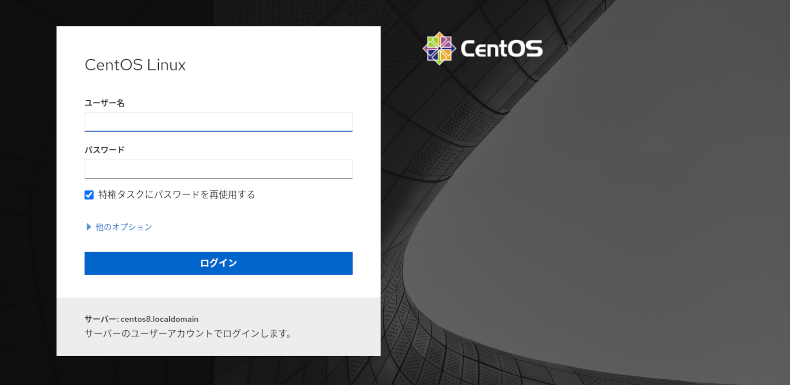
Task: Select the centos8.localdomain hostname text
Action: (x=159, y=319)
